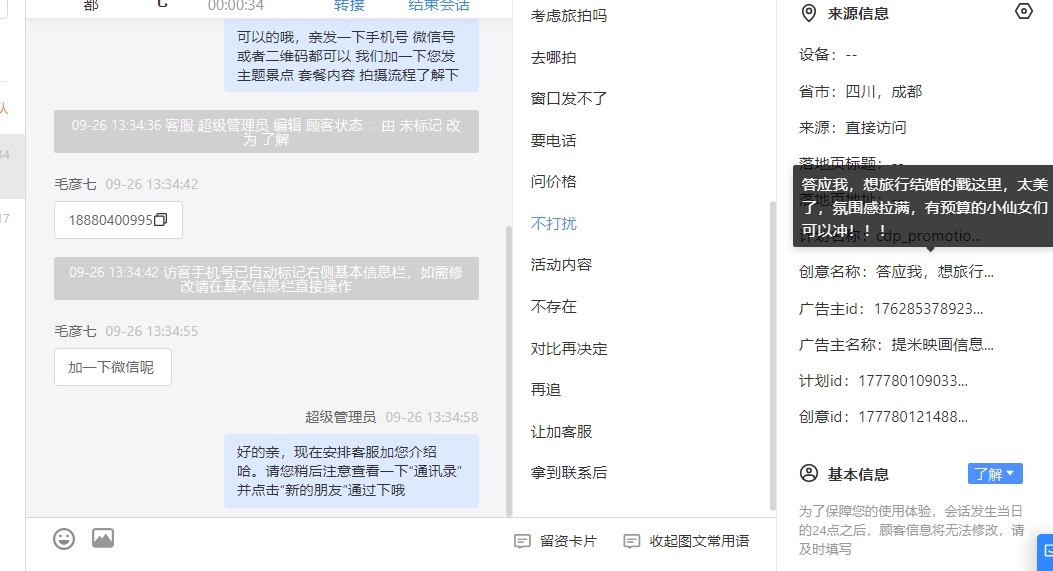Click the 创意id value 177780121488…
The width and height of the screenshot is (1053, 571).
[x=913, y=417]
